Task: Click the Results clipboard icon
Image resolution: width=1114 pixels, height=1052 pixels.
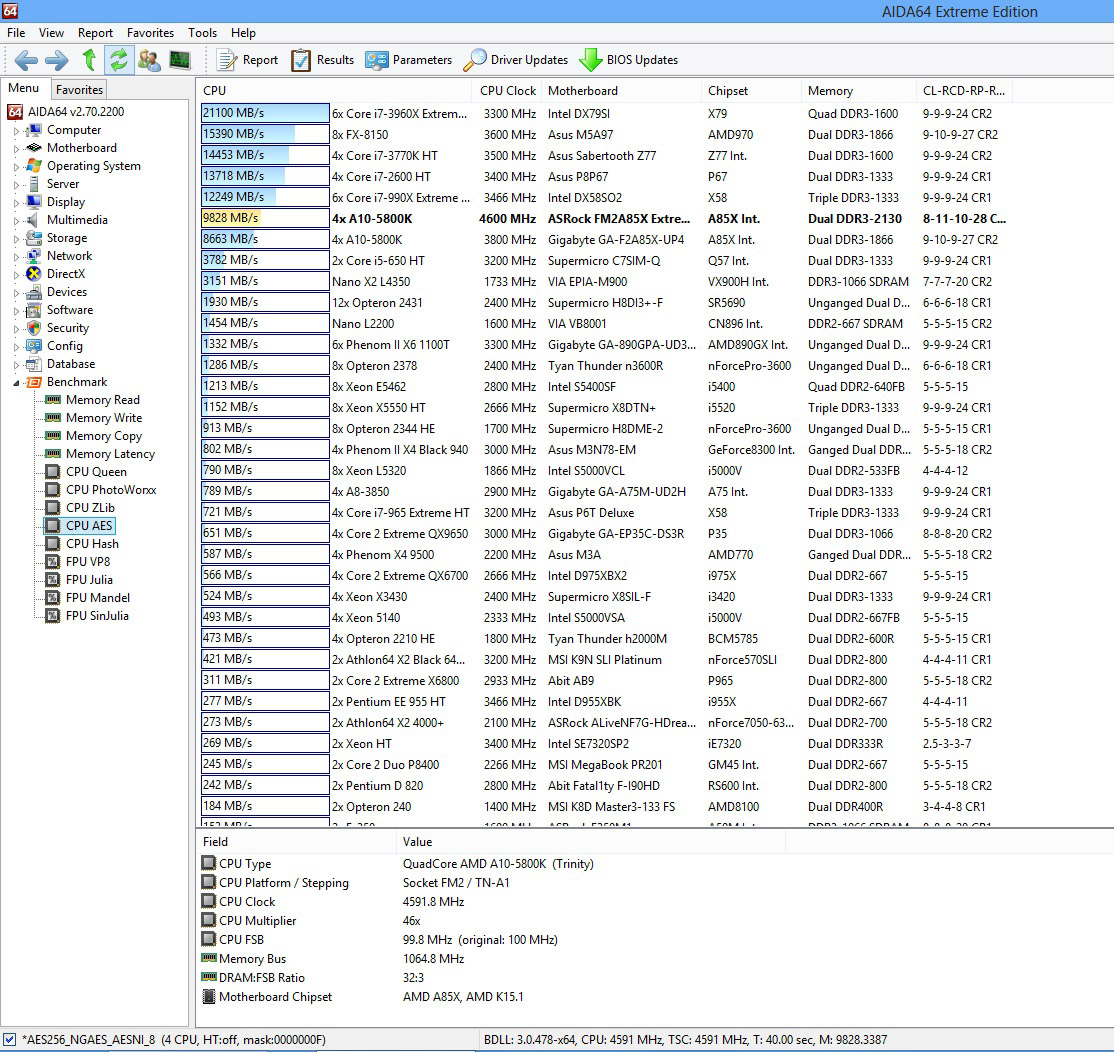Action: tap(301, 60)
